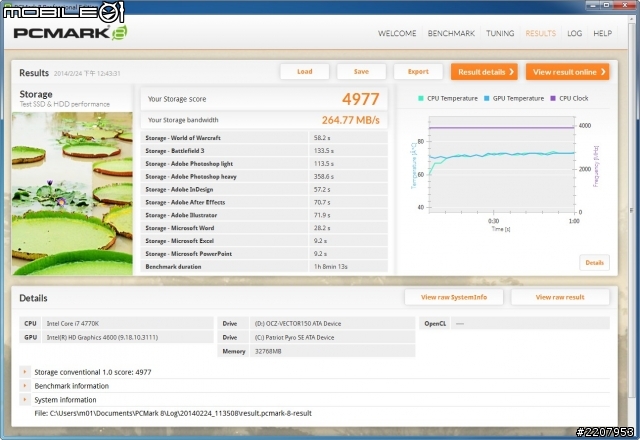Open the LOG tab
The height and width of the screenshot is (440, 640).
pyautogui.click(x=574, y=33)
